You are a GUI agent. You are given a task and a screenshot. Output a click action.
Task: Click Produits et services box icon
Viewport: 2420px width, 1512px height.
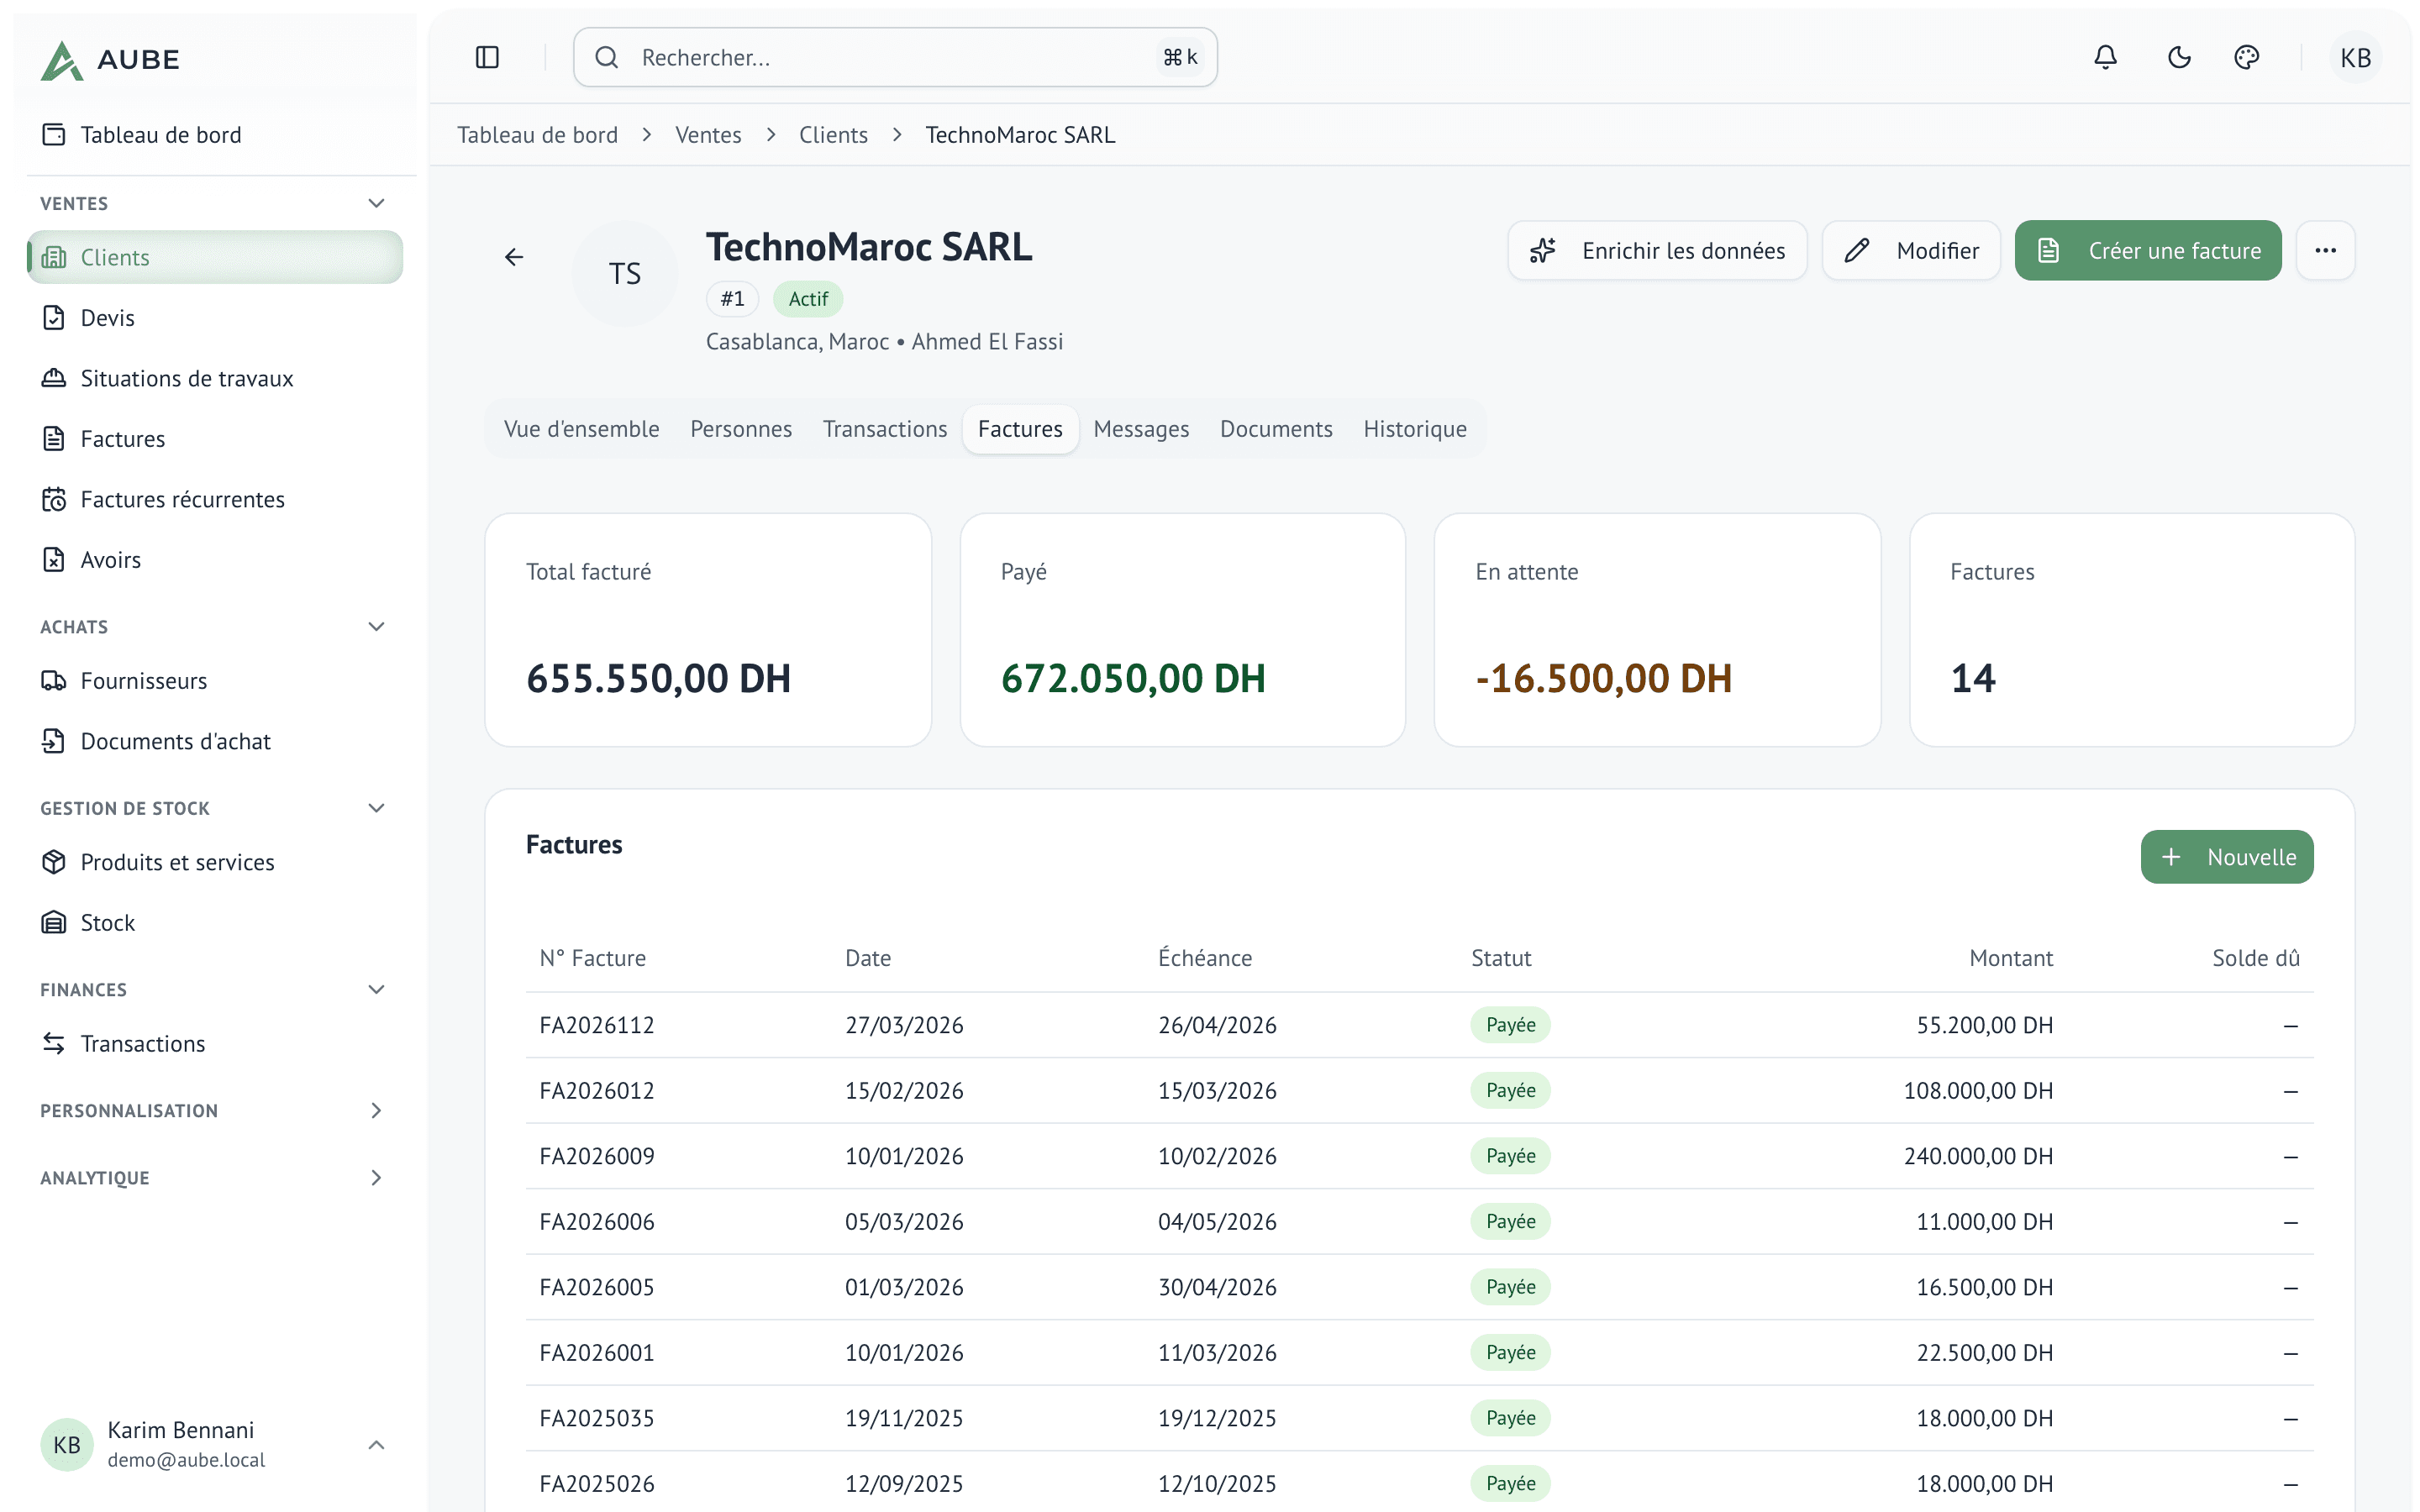(54, 862)
